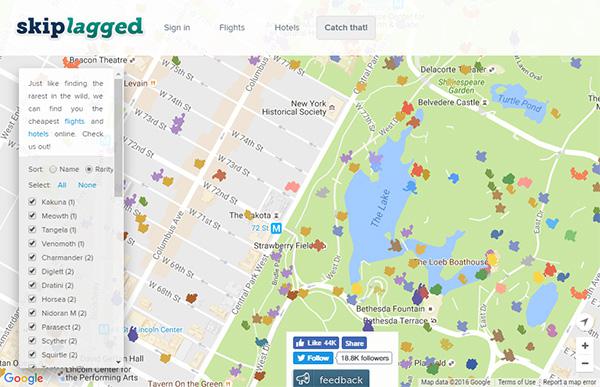Viewport: 600px width, 387px height.
Task: Open the Flights menu item
Action: point(232,28)
